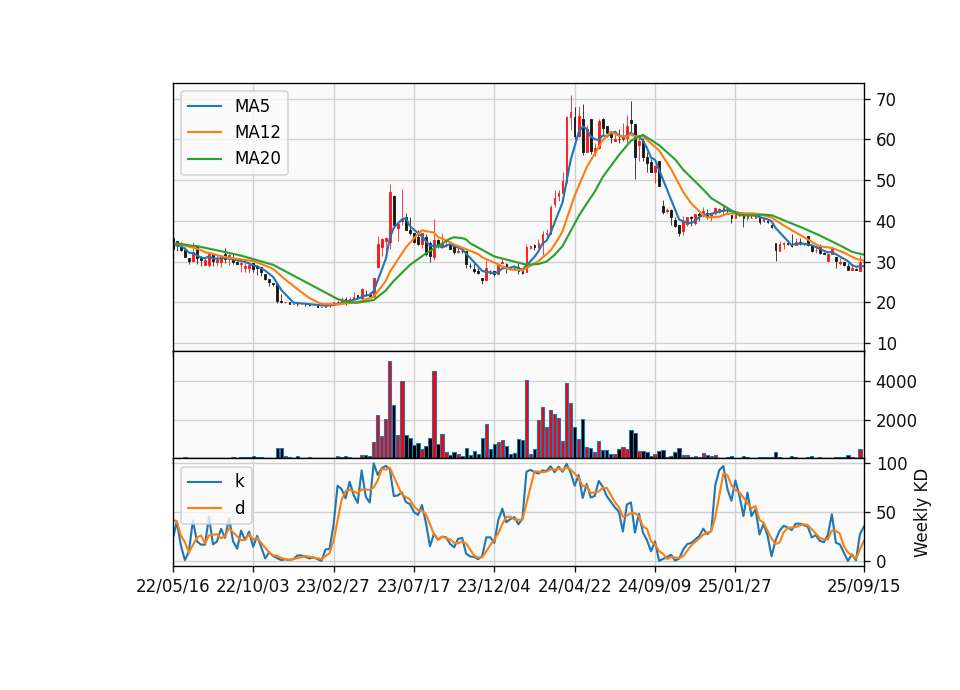Click the volume axis value 2000
960x690 pixels.
[896, 421]
